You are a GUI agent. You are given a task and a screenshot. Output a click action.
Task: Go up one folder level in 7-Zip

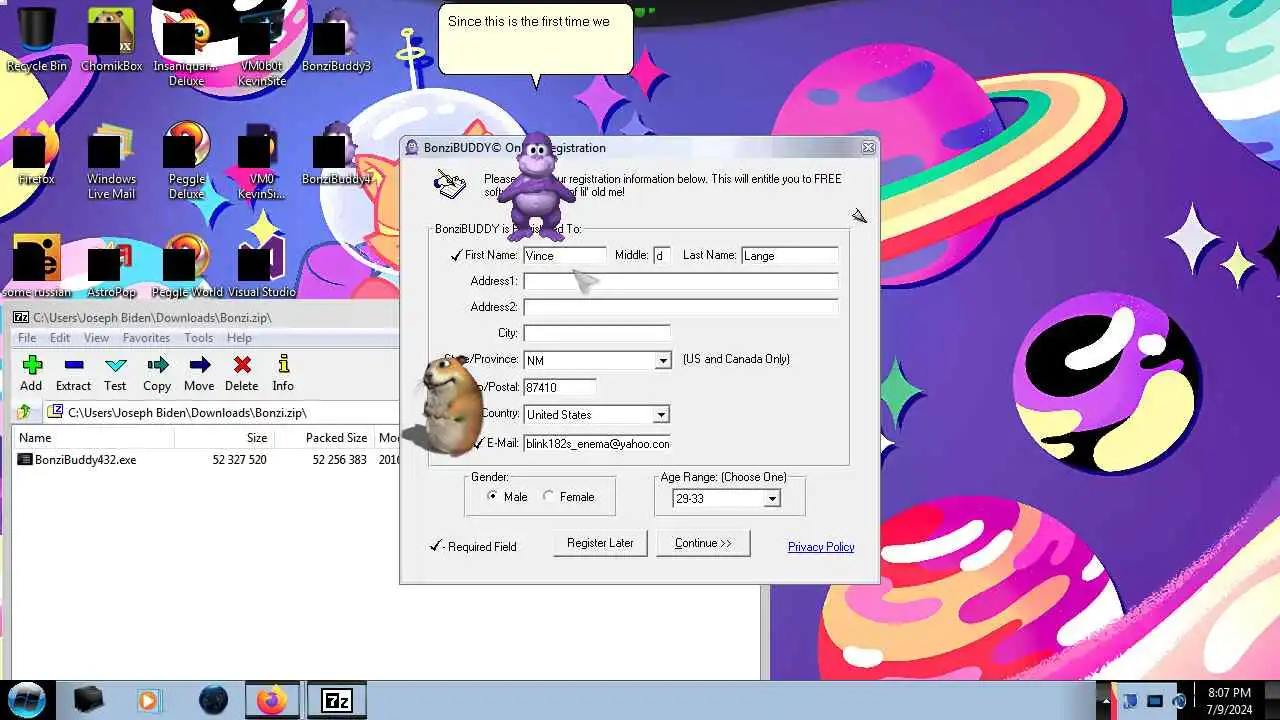[x=24, y=412]
